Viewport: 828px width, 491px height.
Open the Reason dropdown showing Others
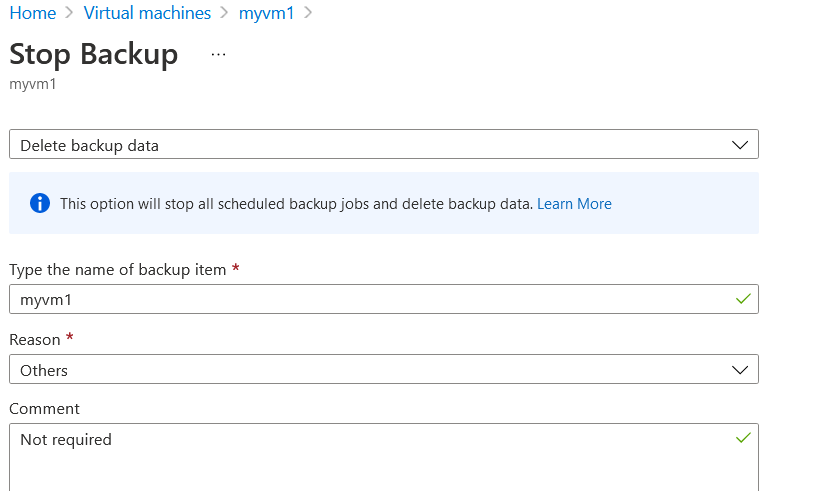[384, 369]
